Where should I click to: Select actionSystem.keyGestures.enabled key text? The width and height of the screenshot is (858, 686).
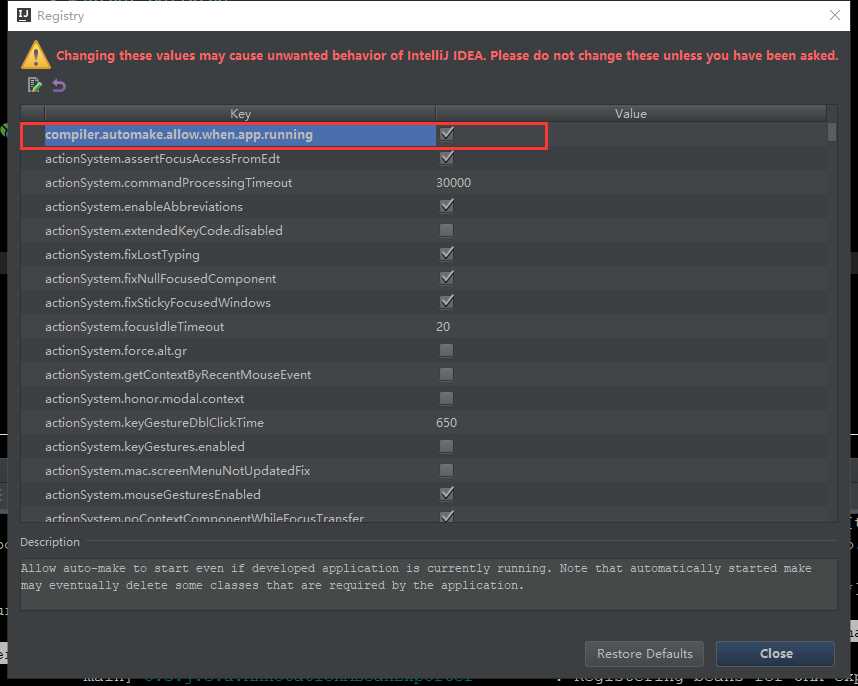click(144, 447)
